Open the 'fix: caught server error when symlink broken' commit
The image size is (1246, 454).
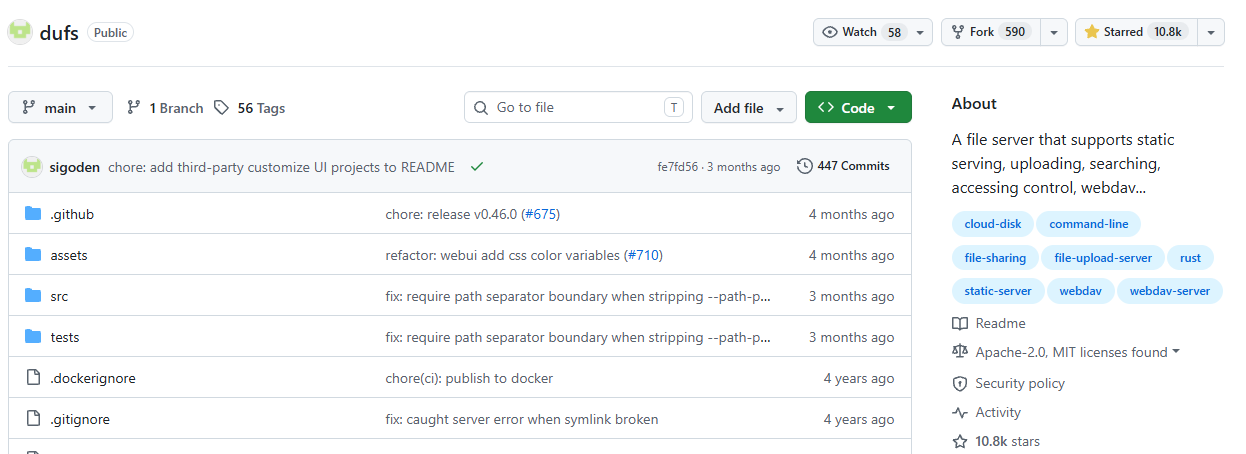coord(522,419)
